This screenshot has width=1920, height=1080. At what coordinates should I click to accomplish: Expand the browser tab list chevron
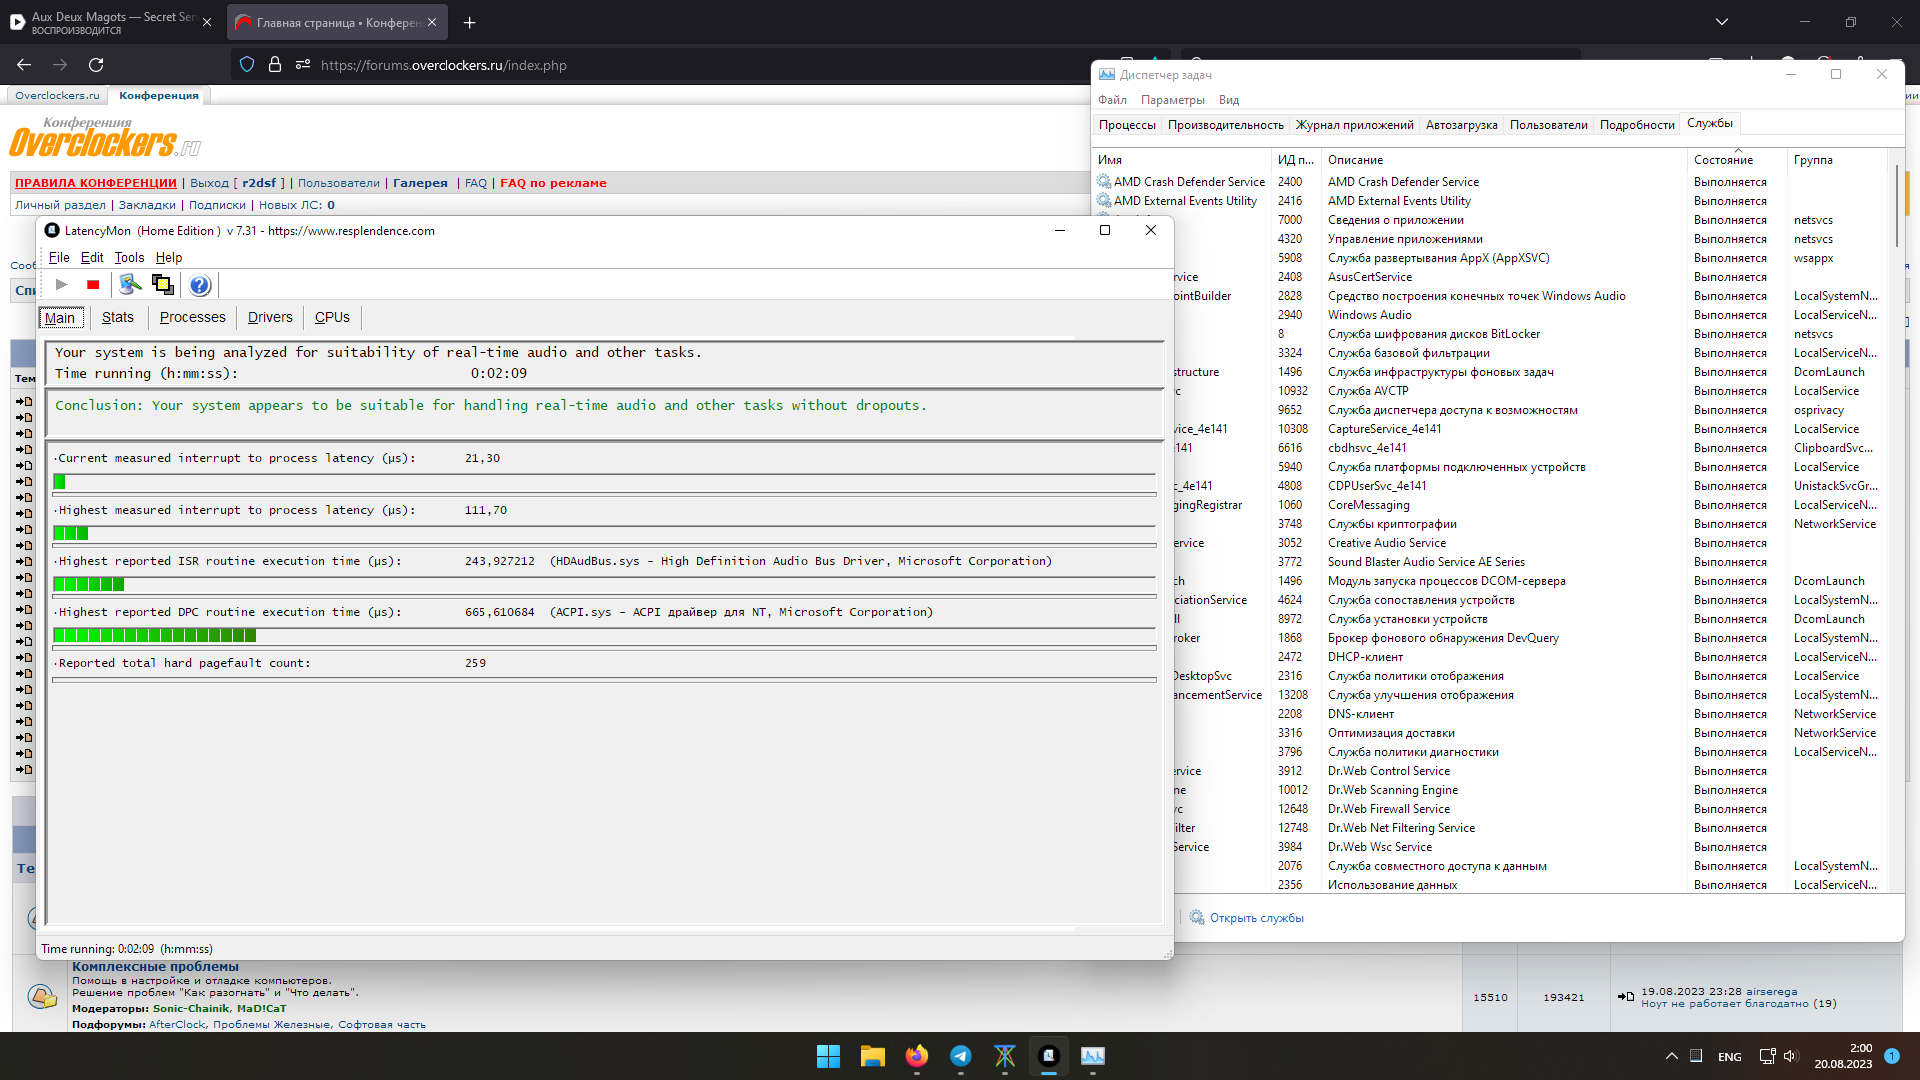(x=1721, y=22)
